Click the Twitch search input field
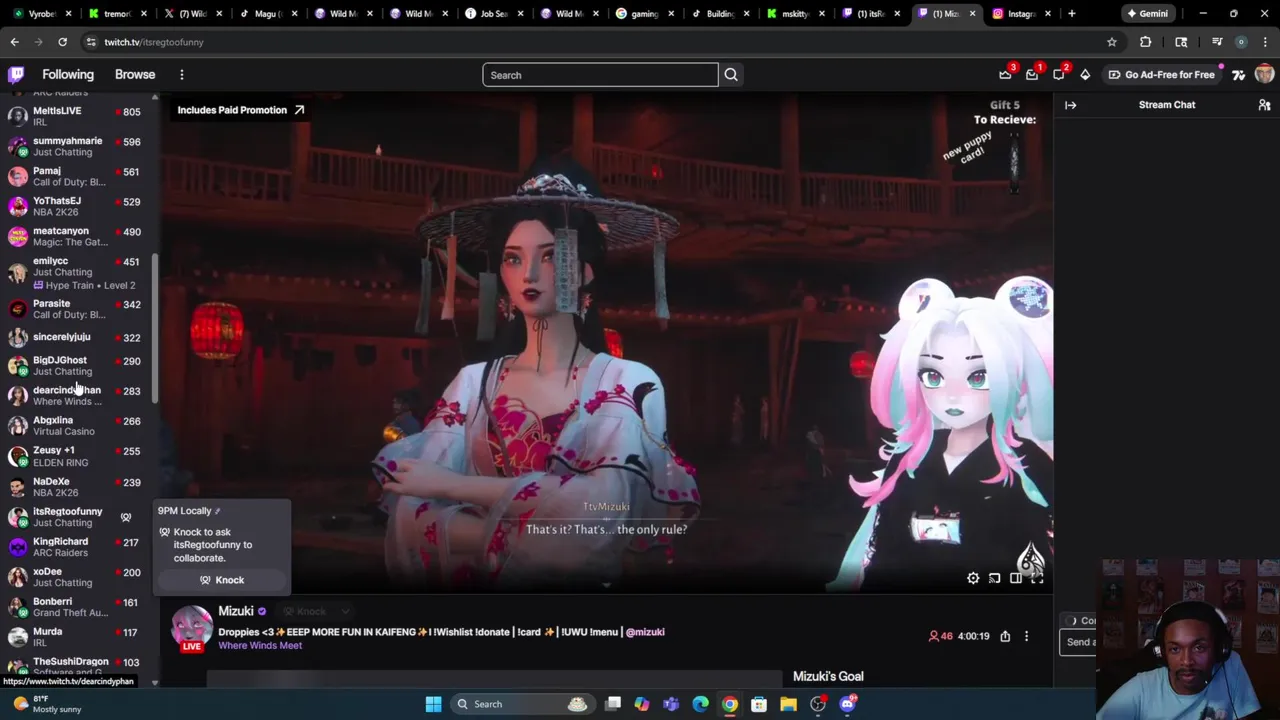Screen dimensions: 1280x720 click(x=600, y=75)
